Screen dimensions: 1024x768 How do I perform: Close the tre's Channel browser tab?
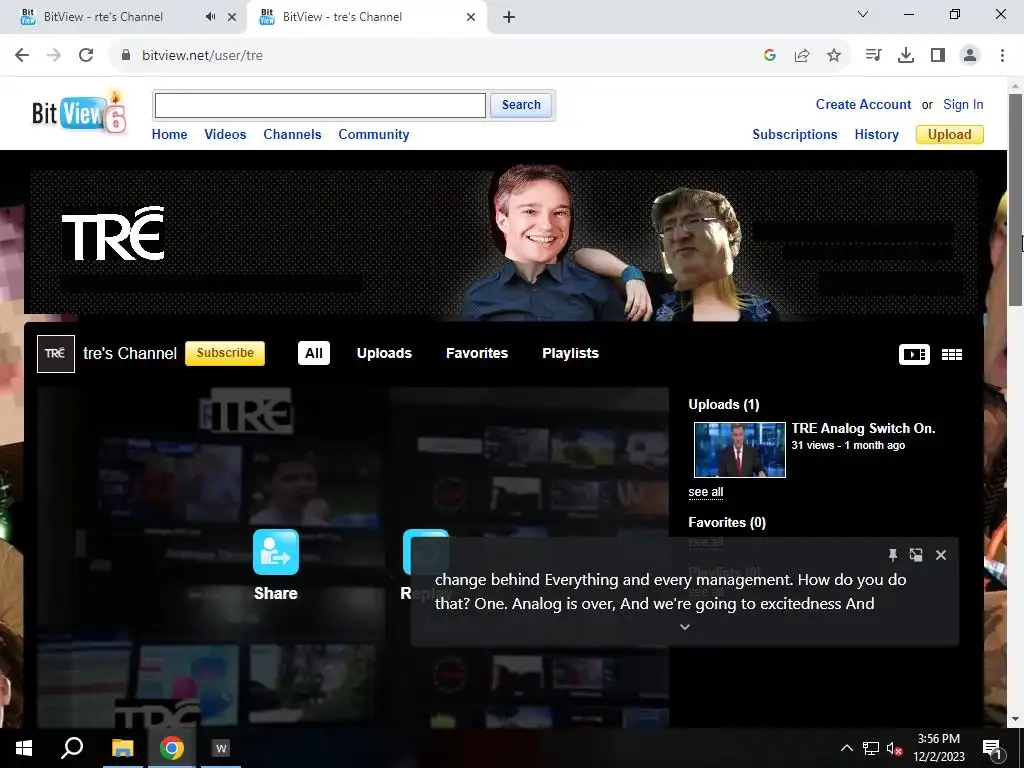tap(471, 17)
